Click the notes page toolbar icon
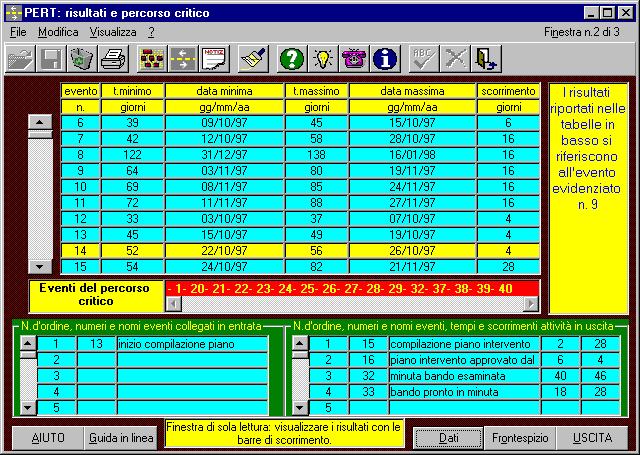 (213, 59)
